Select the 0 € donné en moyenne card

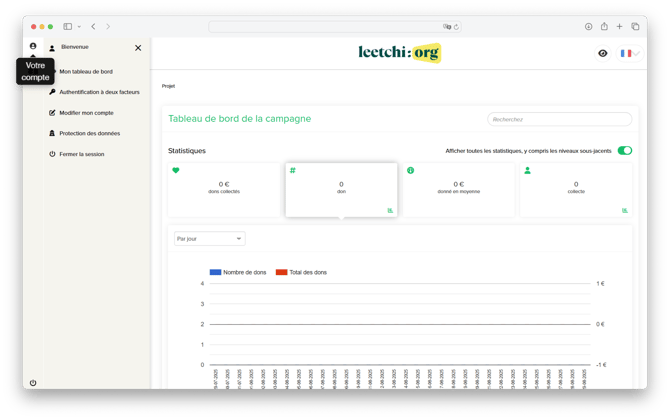[458, 190]
